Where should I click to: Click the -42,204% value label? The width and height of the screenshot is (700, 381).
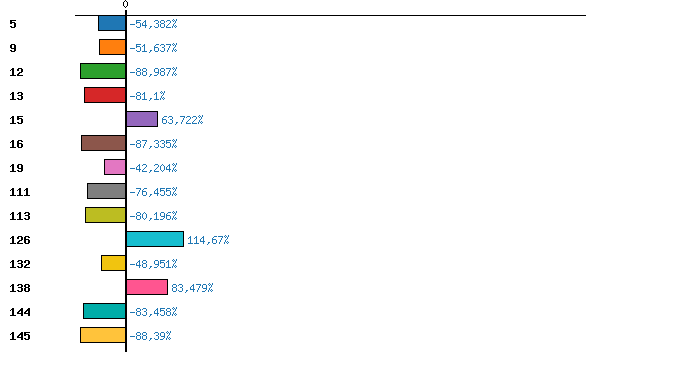(153, 168)
